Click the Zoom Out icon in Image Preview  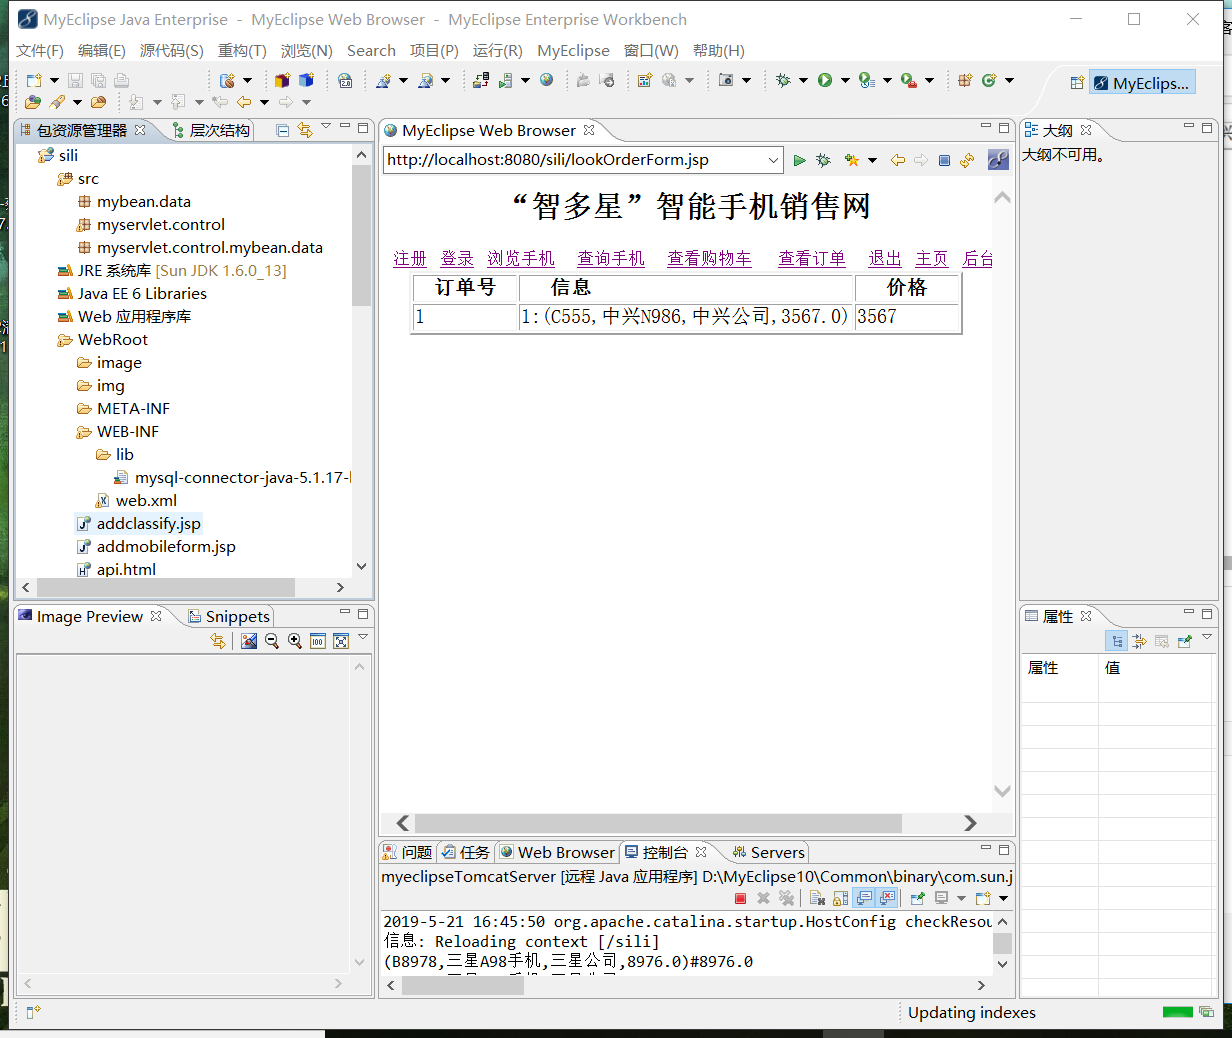point(272,641)
